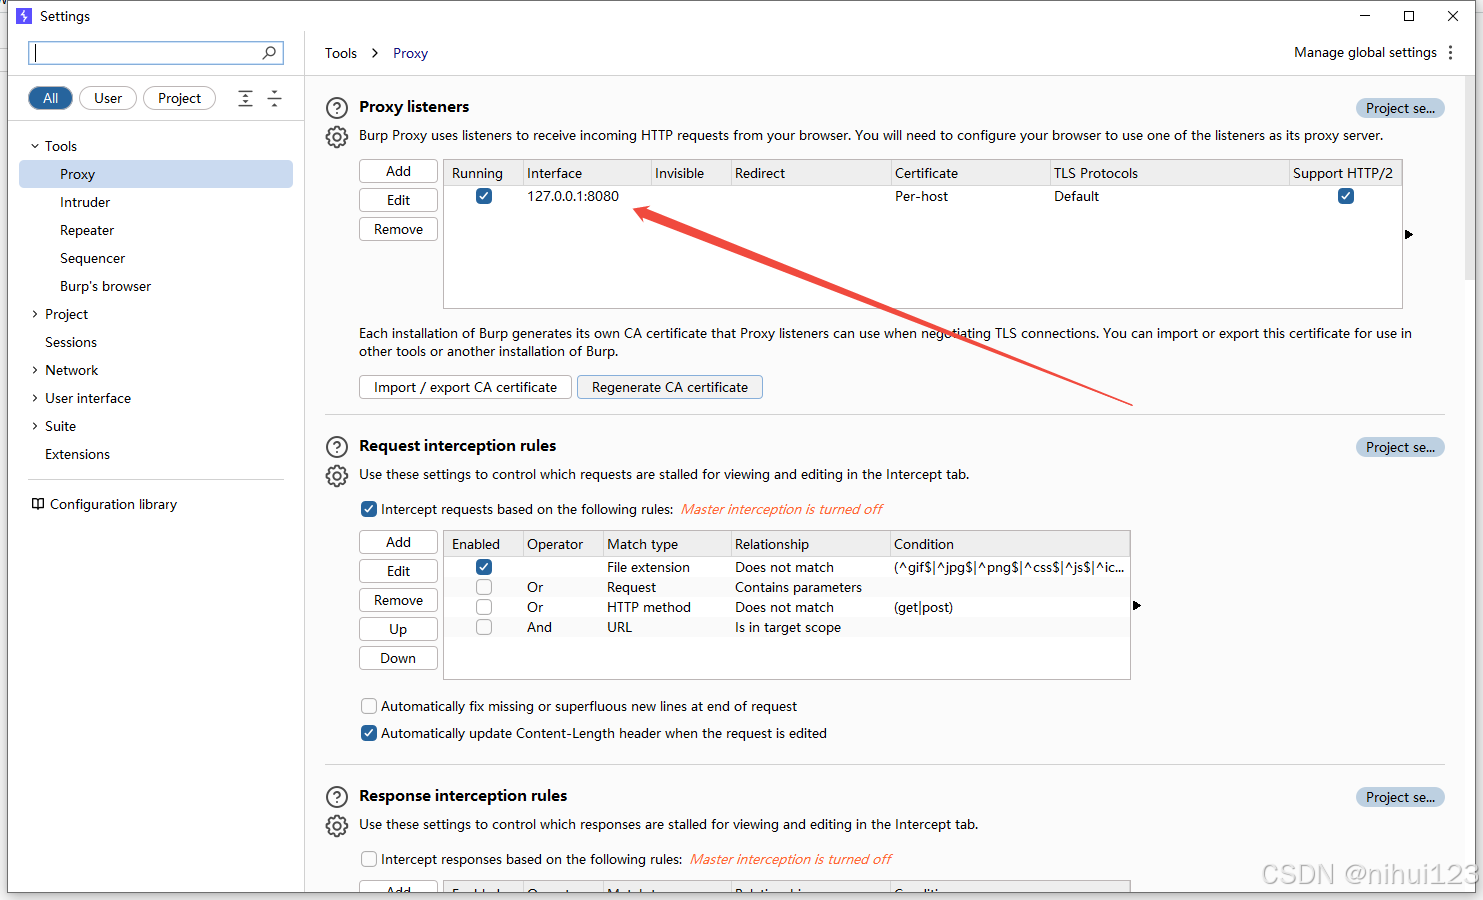Select the Project settings filter
The width and height of the screenshot is (1483, 900).
click(179, 98)
